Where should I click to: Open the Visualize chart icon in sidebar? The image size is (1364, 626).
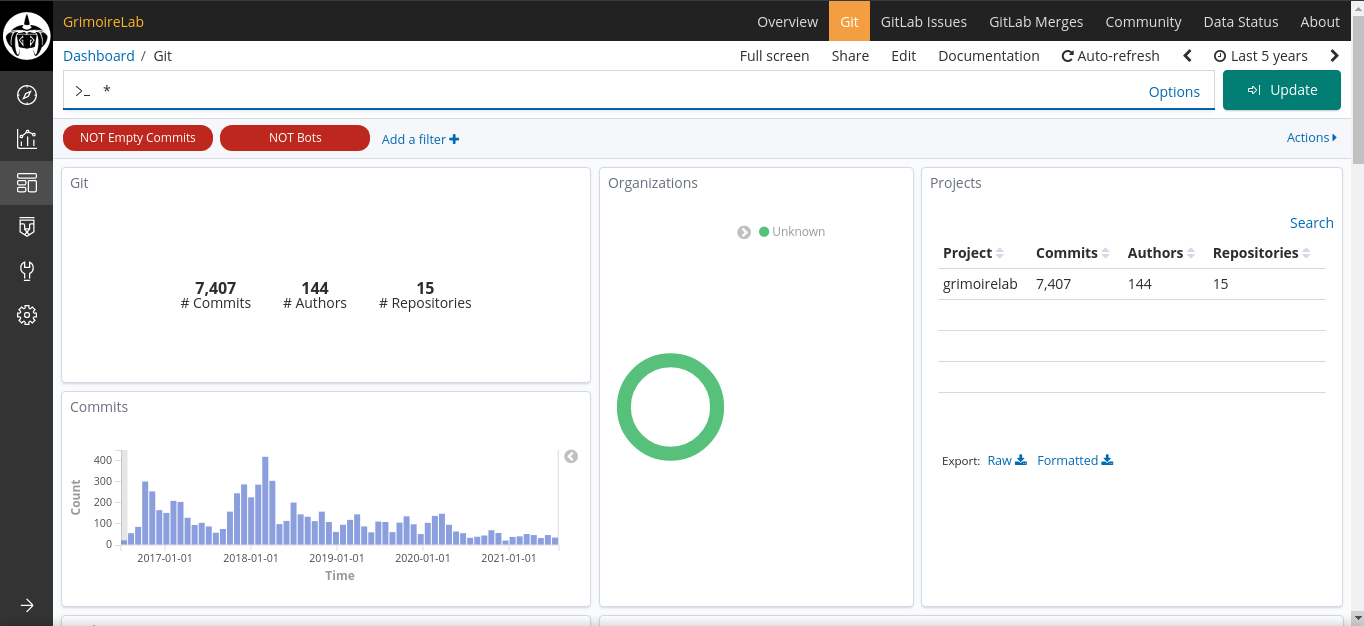(x=27, y=139)
